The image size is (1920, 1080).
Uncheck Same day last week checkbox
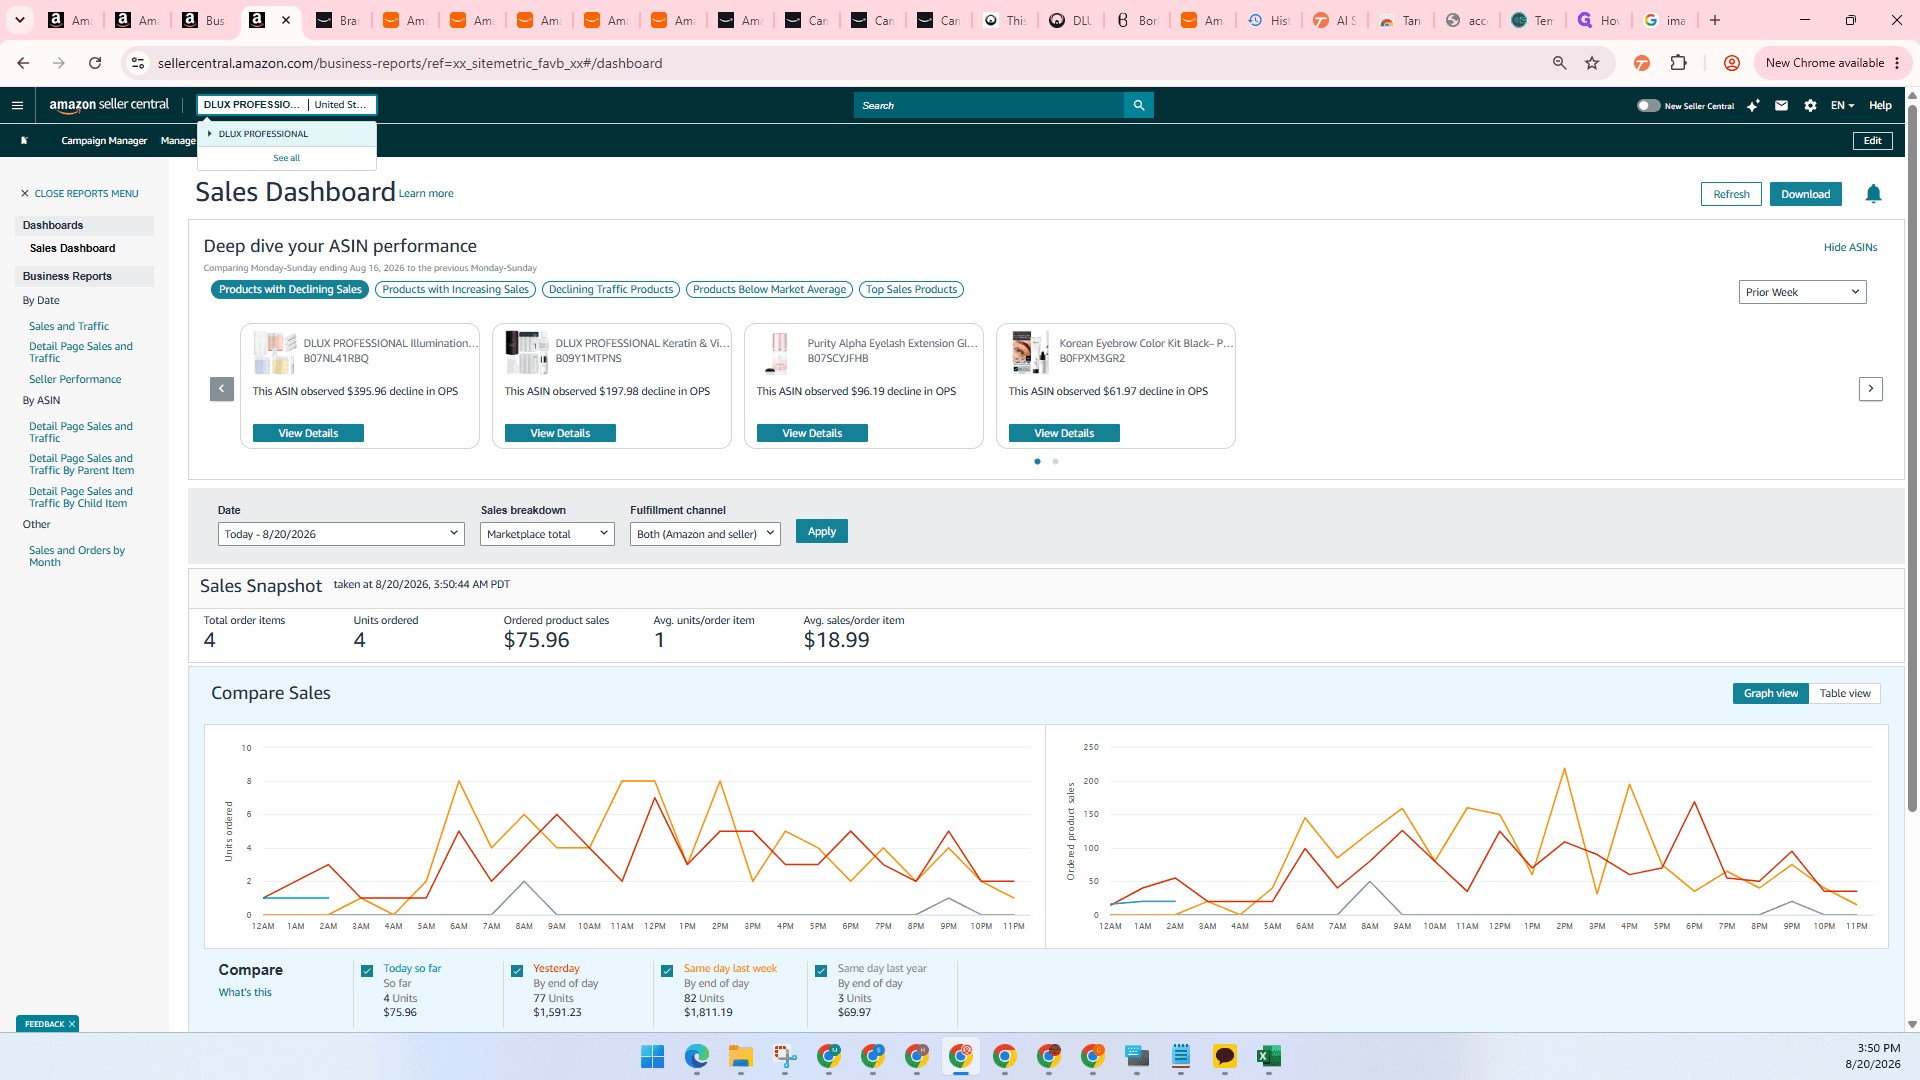click(x=667, y=971)
